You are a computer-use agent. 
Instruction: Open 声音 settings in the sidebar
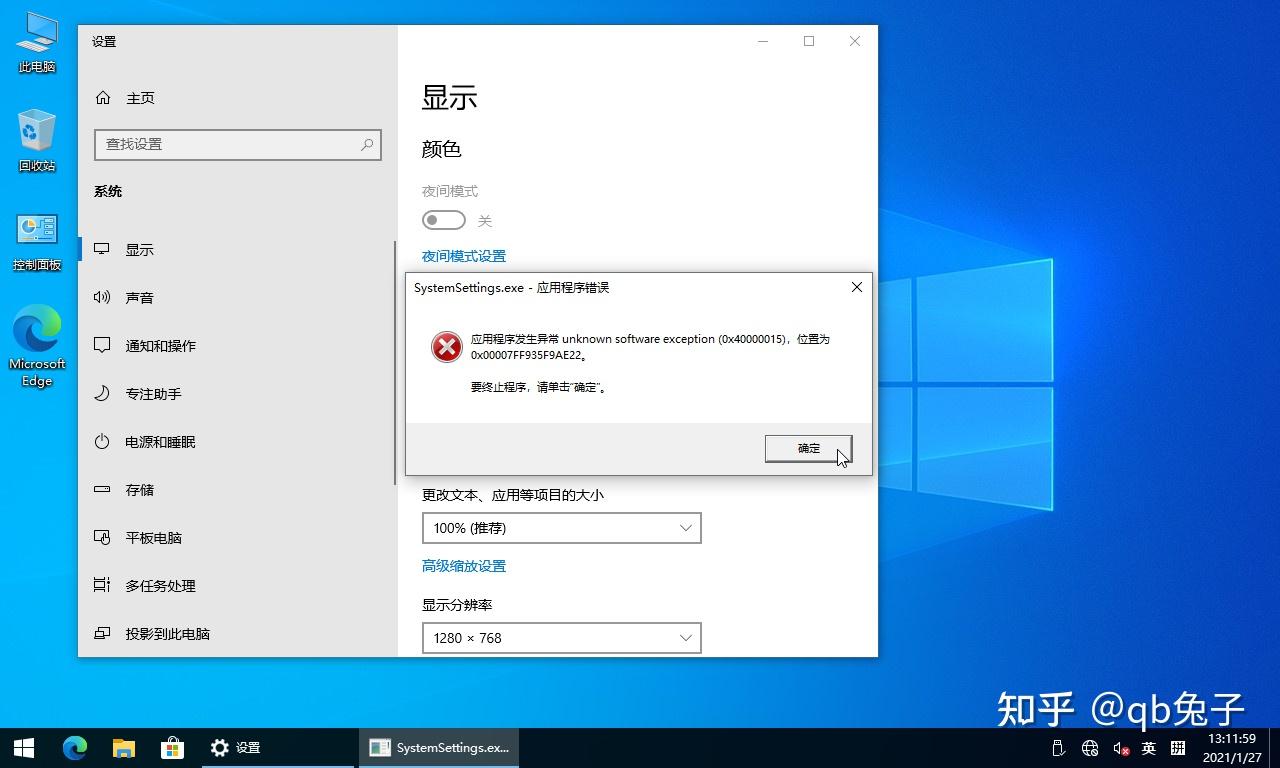140,297
